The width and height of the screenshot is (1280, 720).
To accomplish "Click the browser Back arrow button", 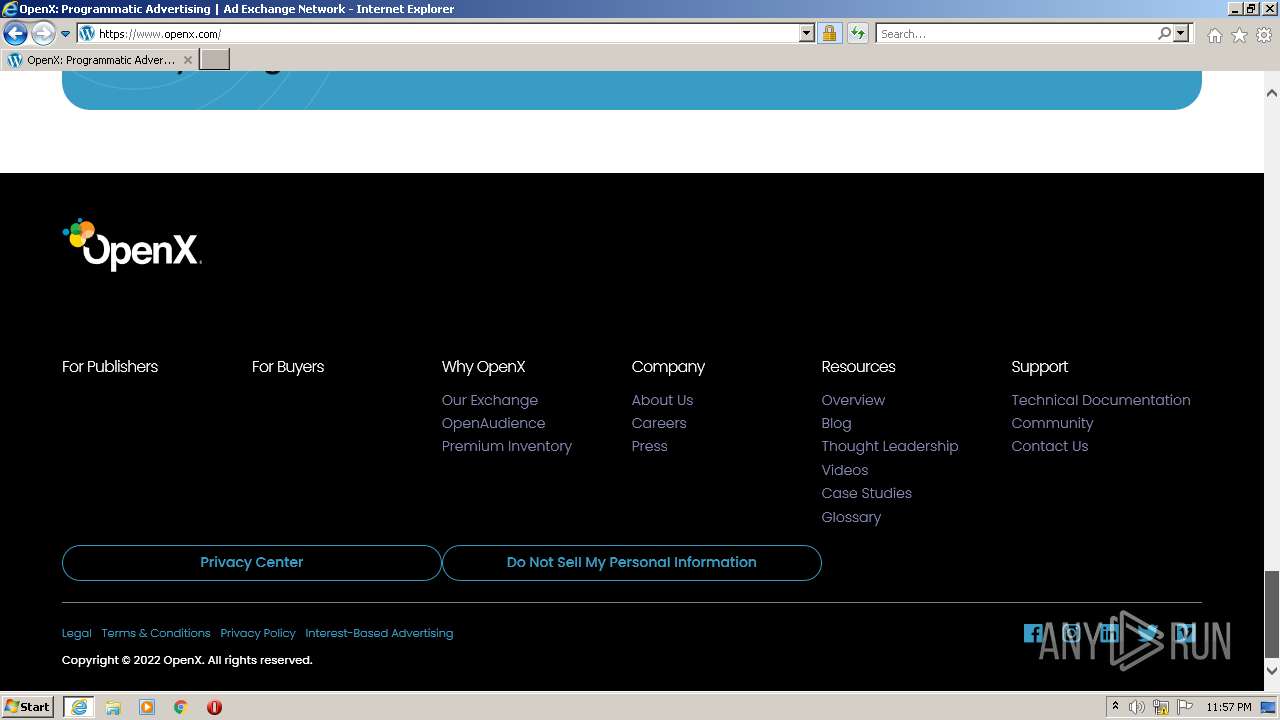I will [x=15, y=34].
